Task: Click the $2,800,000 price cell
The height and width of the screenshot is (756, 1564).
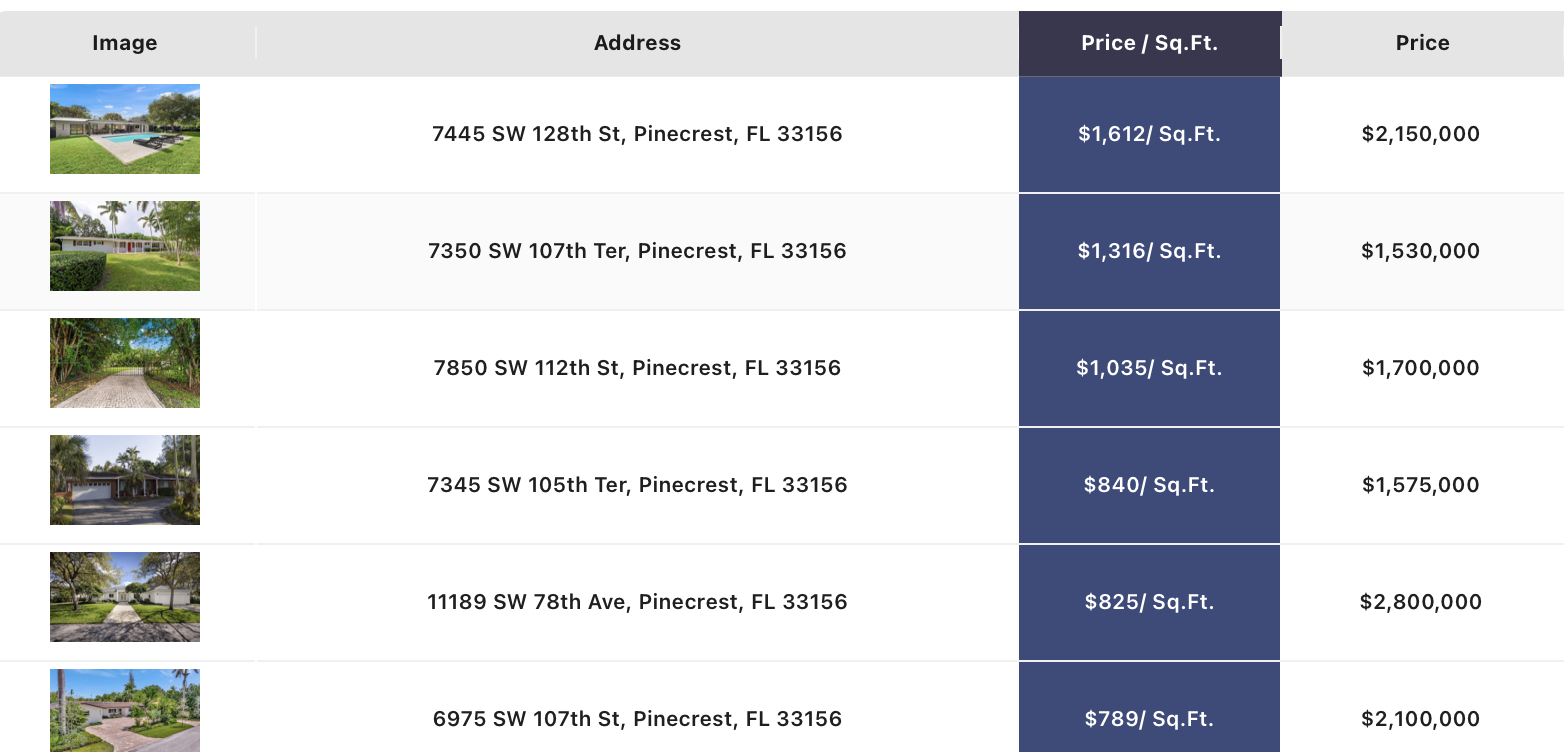Action: click(x=1421, y=602)
